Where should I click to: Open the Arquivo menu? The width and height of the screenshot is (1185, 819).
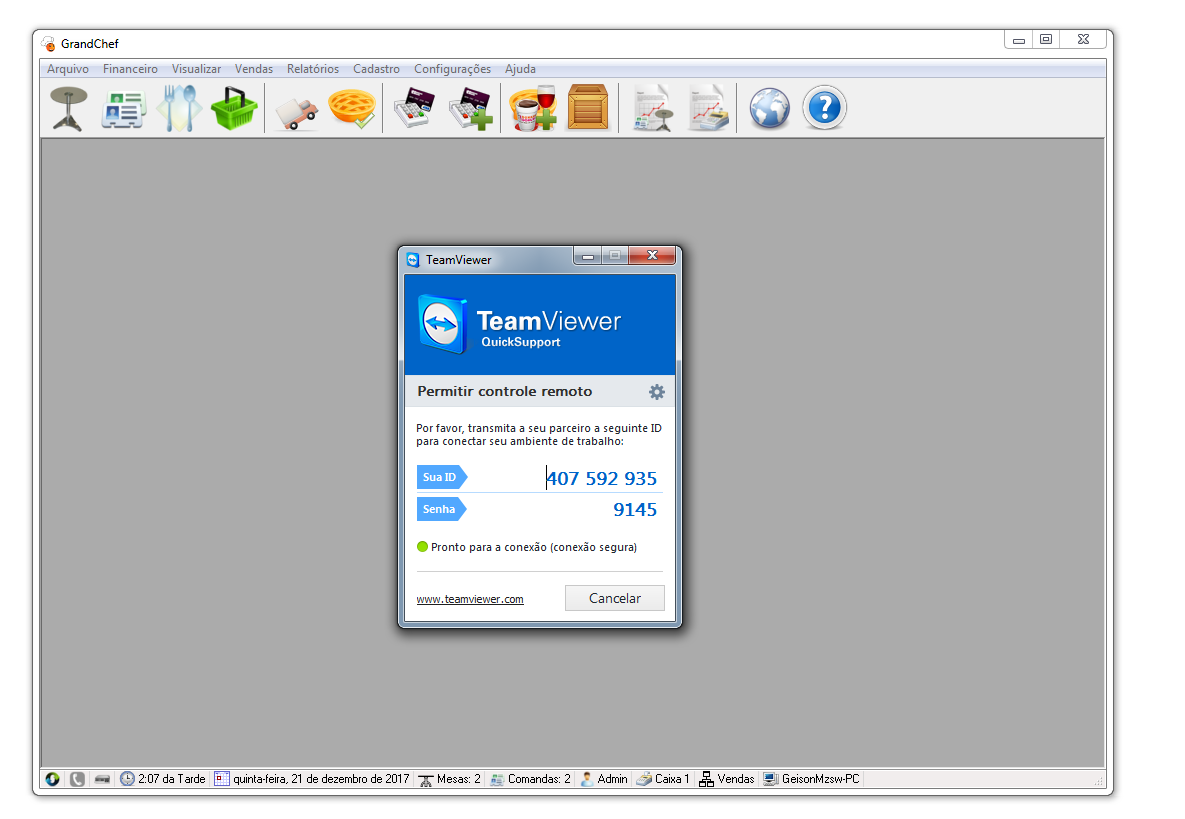(68, 69)
